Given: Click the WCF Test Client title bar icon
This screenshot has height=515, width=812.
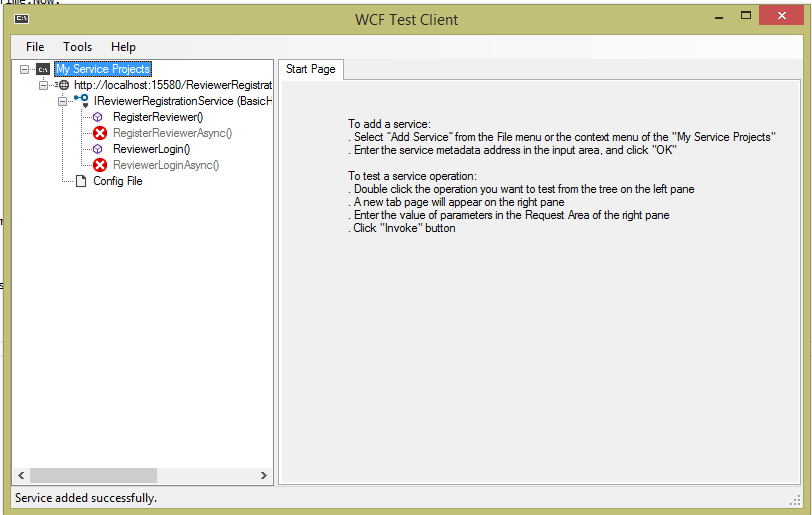Looking at the screenshot, I should click(x=22, y=19).
